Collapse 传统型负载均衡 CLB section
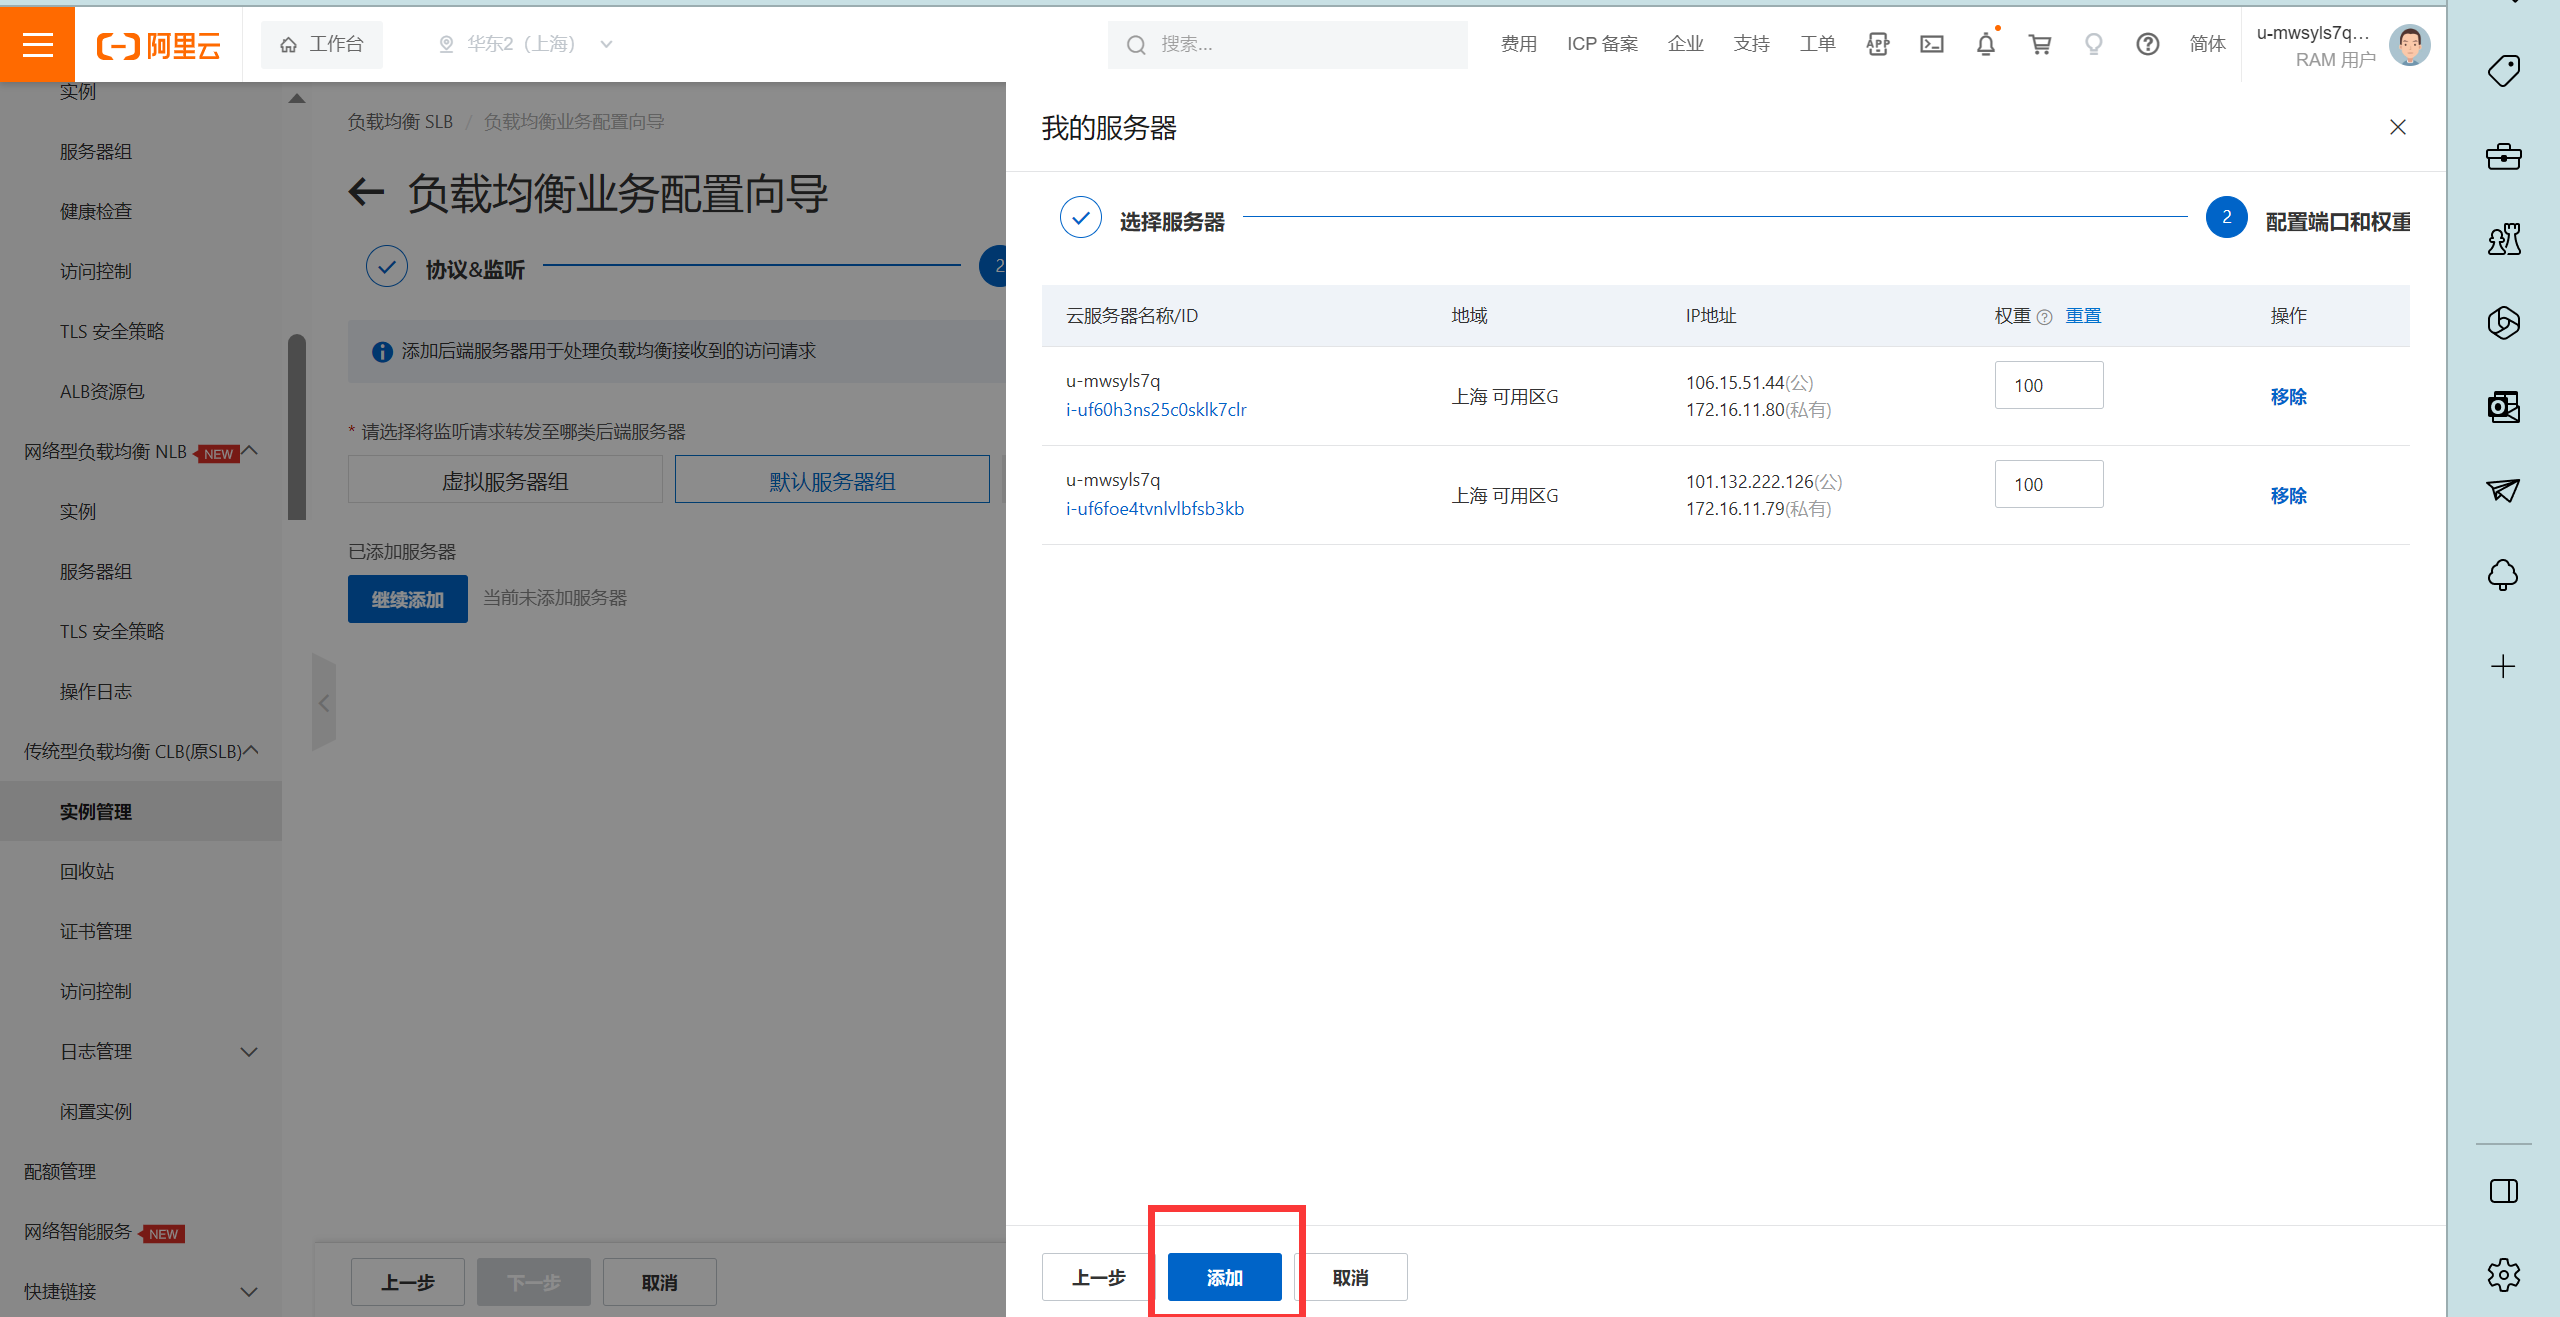This screenshot has height=1317, width=2560. coord(251,750)
